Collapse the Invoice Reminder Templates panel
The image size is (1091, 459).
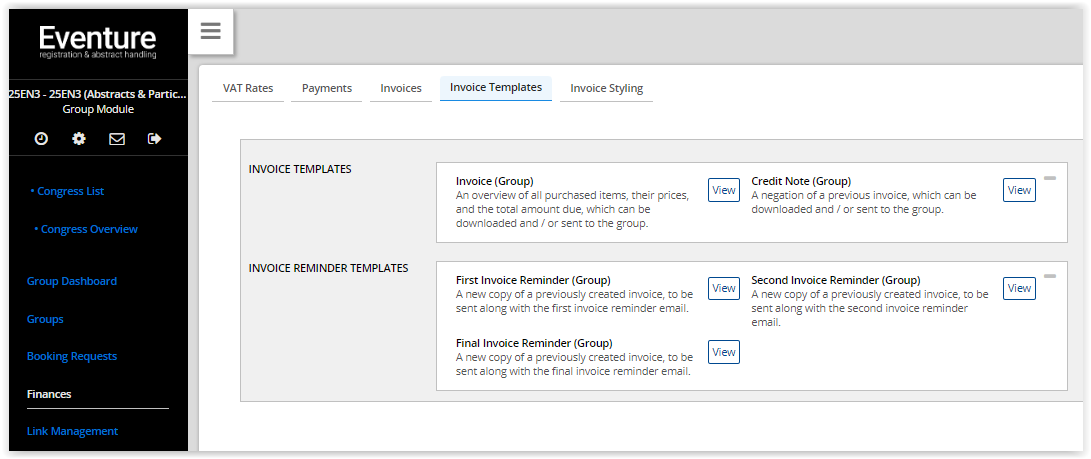click(1050, 276)
